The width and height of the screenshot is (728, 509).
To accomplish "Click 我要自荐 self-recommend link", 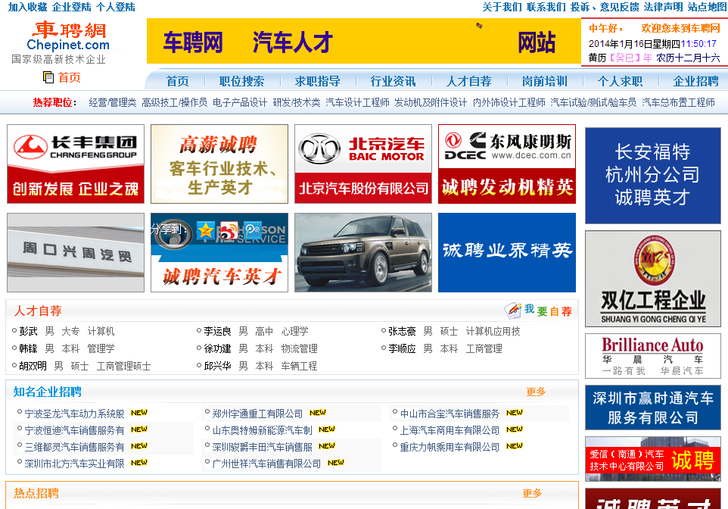I will (x=548, y=311).
